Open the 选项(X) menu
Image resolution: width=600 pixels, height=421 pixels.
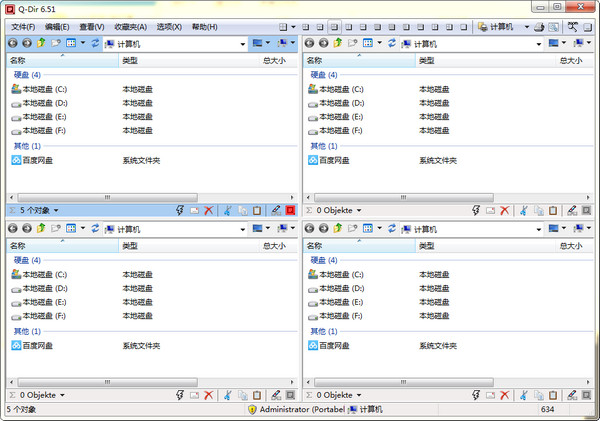point(169,27)
